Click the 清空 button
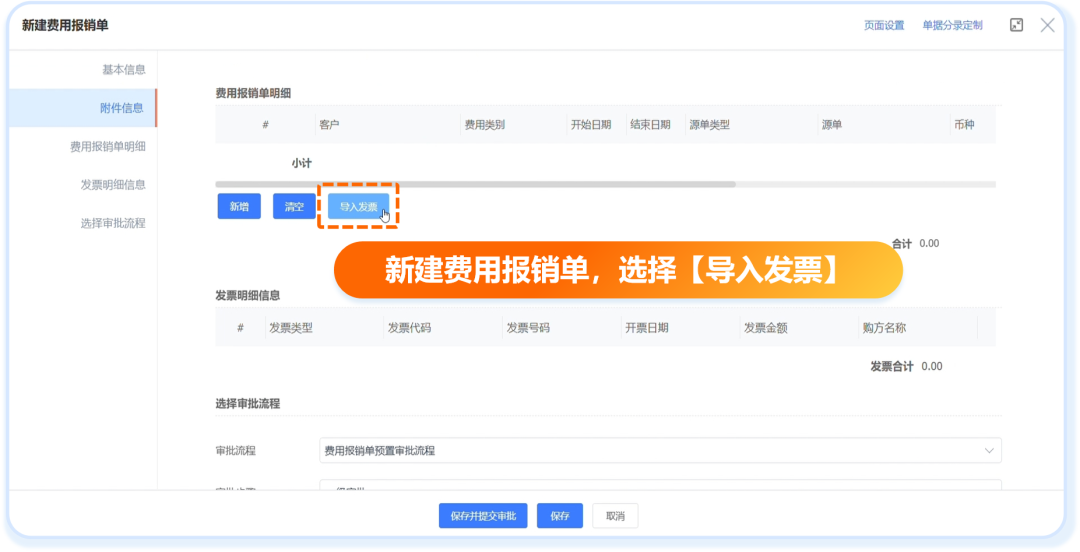The width and height of the screenshot is (1080, 552). tap(294, 207)
